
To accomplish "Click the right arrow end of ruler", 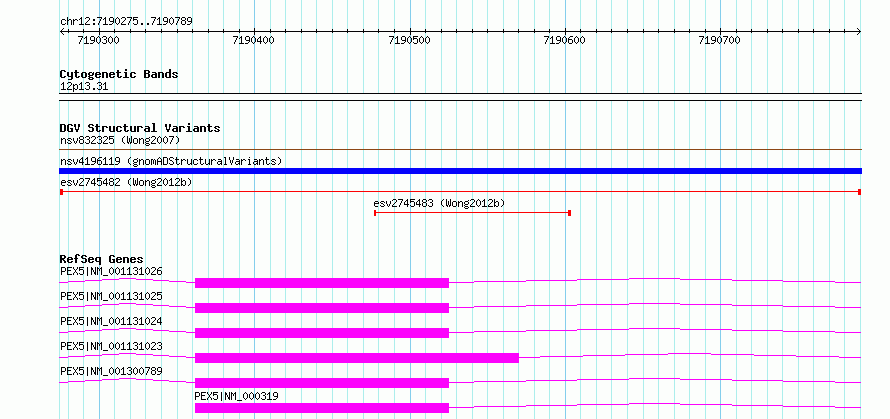I will (x=859, y=31).
